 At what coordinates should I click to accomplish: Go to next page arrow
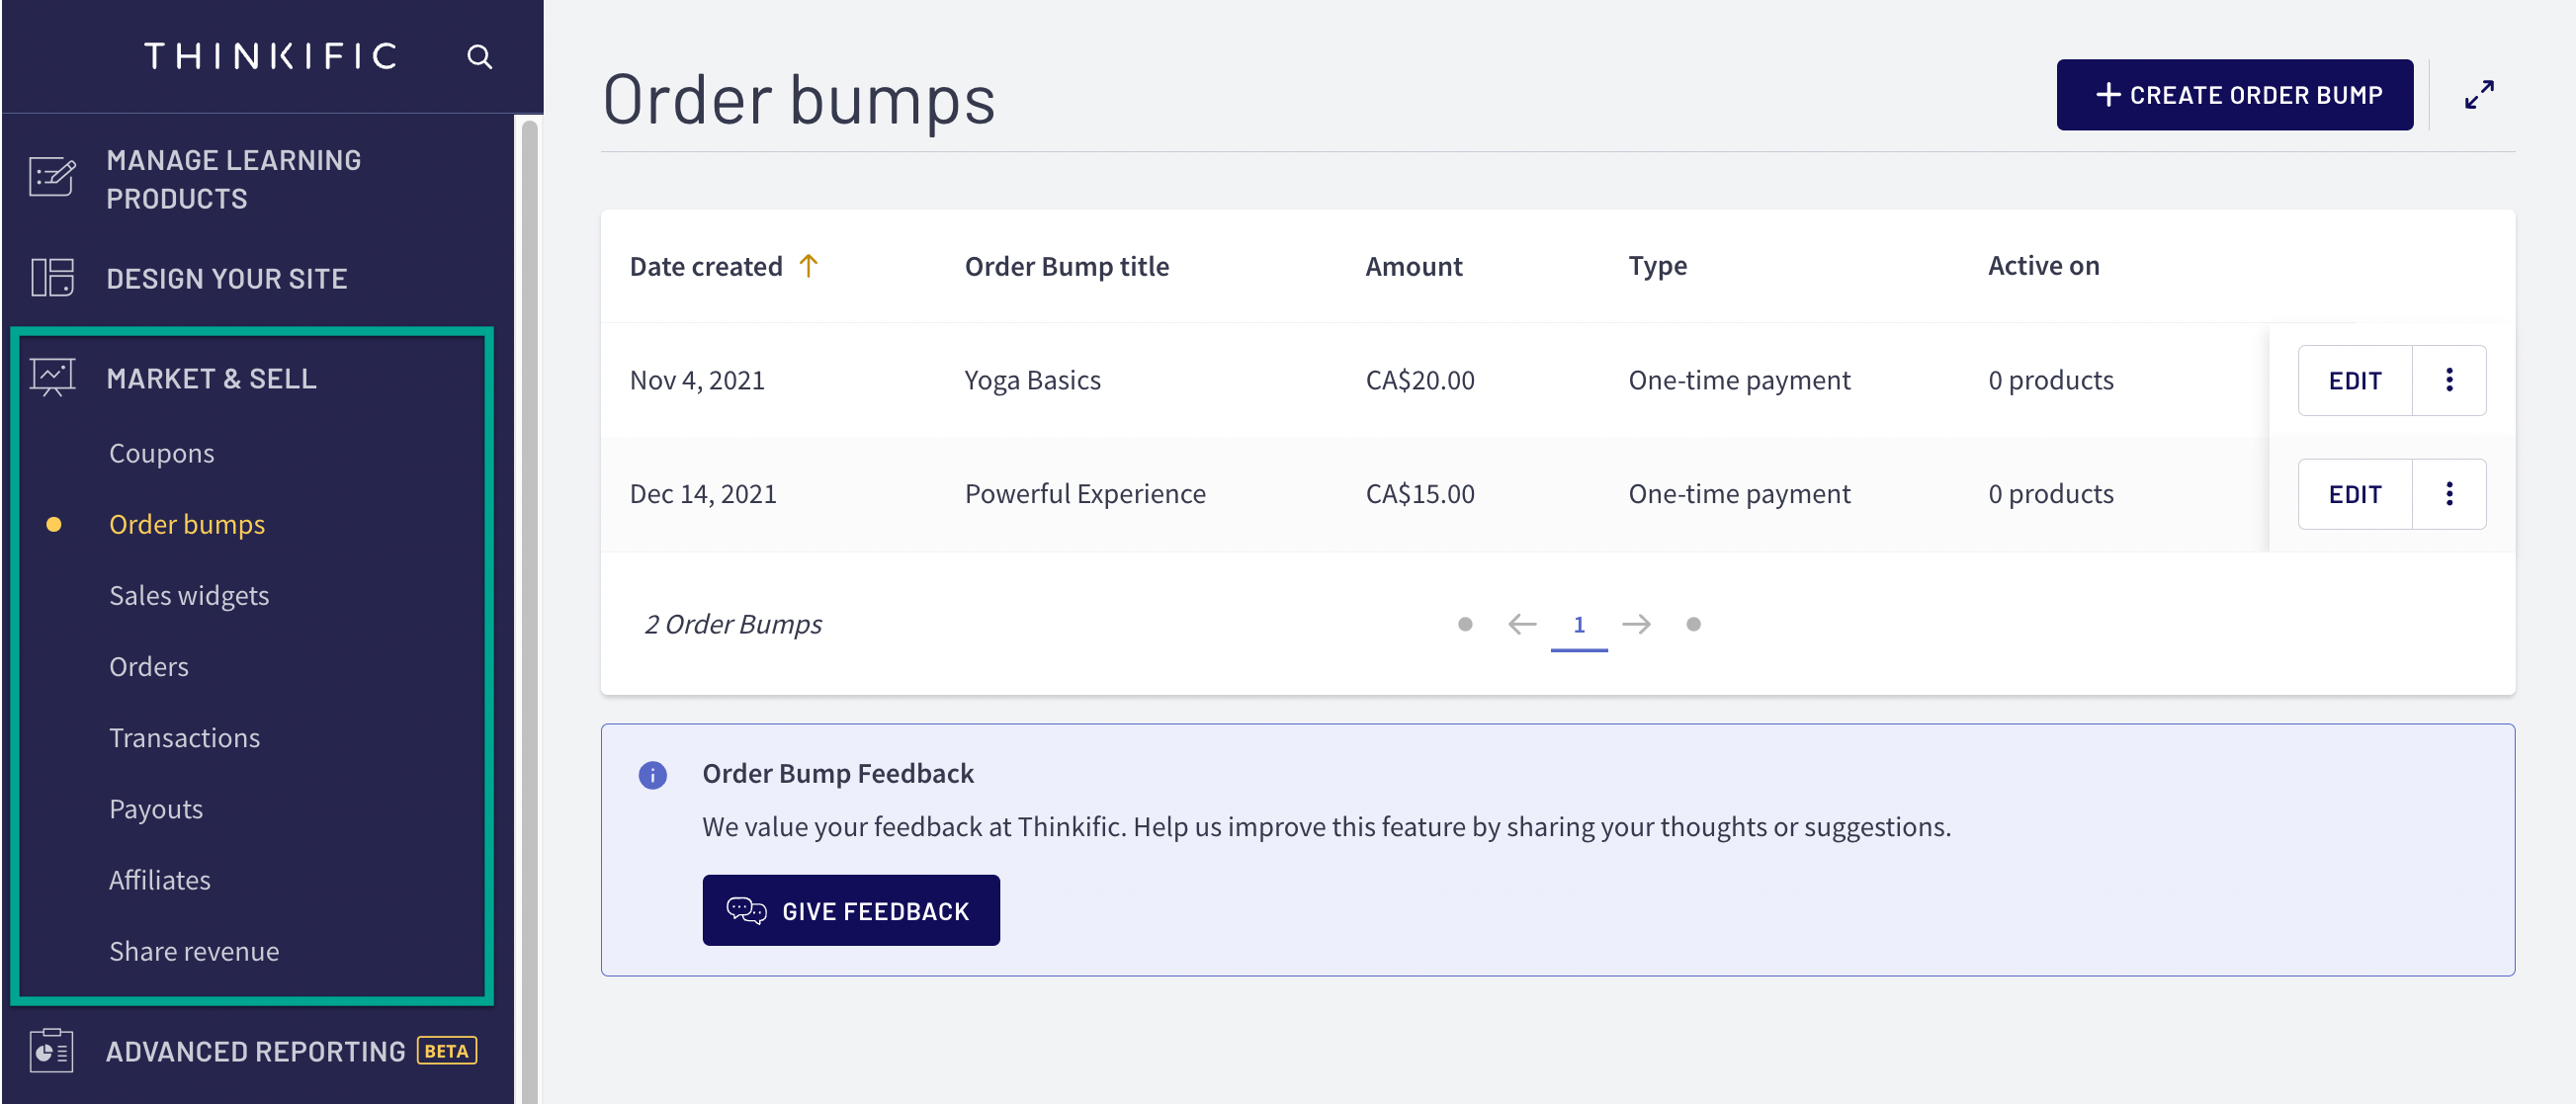coord(1636,624)
